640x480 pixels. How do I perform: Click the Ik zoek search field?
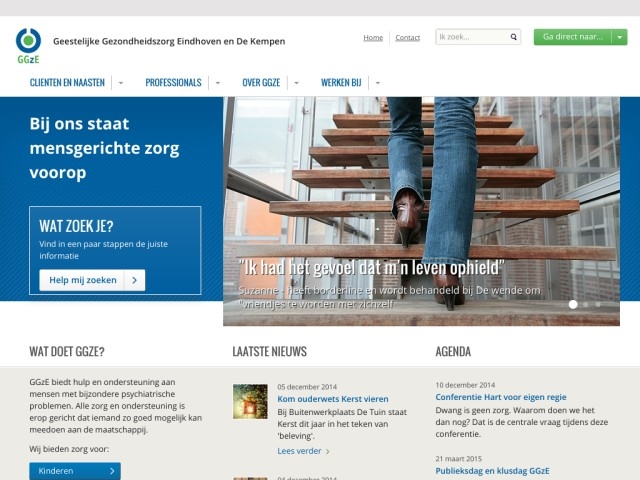[470, 37]
